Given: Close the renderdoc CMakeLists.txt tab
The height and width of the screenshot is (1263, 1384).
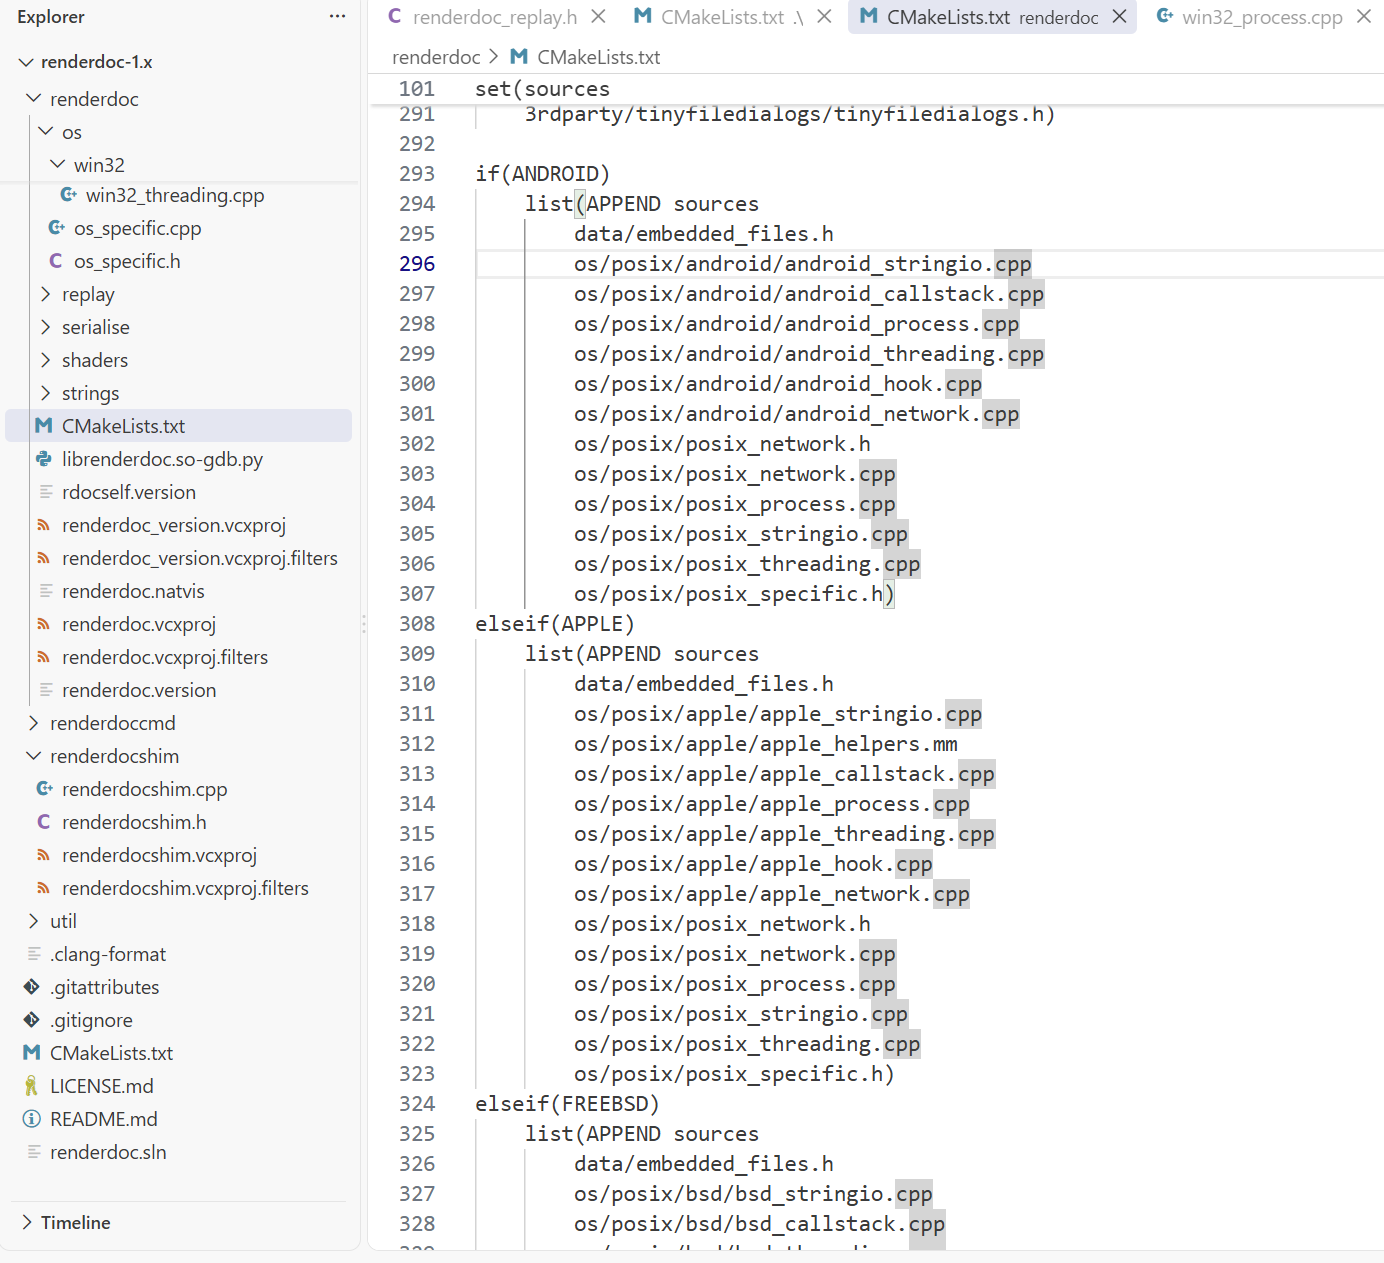Looking at the screenshot, I should (1120, 17).
